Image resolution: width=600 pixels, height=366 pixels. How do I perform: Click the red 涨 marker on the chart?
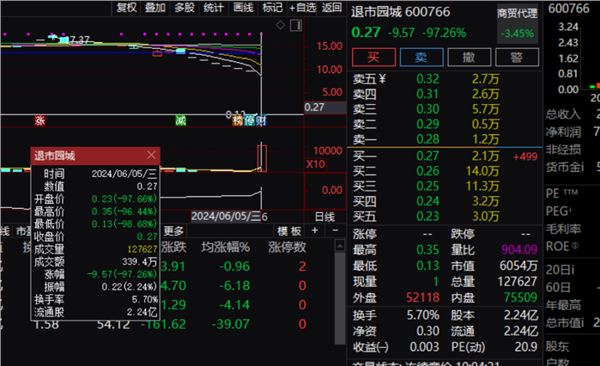coord(40,121)
